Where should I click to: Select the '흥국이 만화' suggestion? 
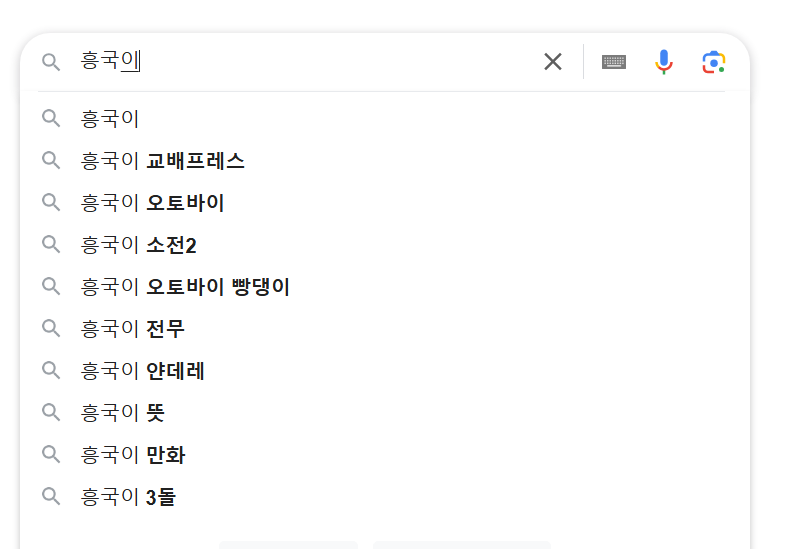pos(133,455)
